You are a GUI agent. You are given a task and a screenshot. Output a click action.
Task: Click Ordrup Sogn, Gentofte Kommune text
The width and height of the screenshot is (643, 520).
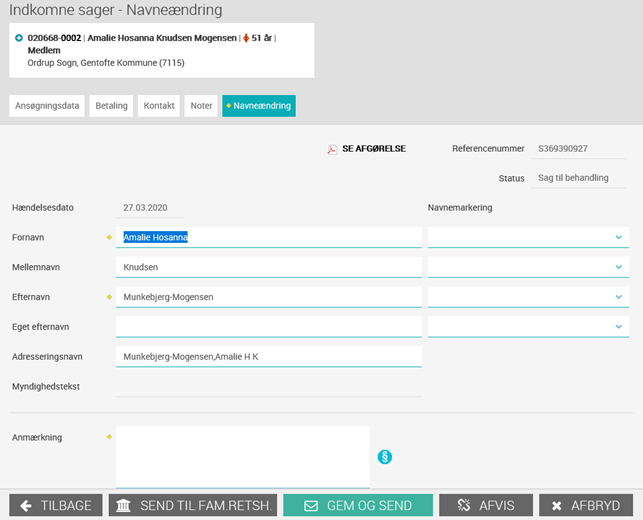pyautogui.click(x=106, y=63)
